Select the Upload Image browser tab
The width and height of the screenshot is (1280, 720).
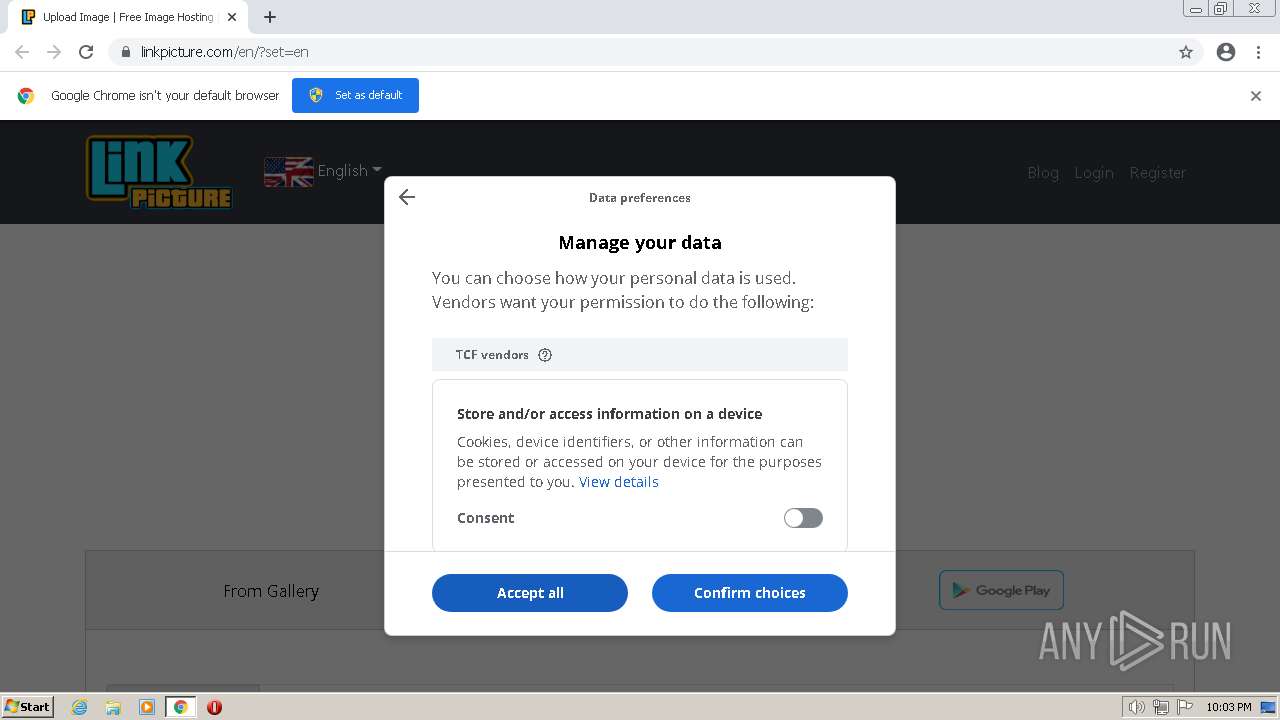coord(128,17)
